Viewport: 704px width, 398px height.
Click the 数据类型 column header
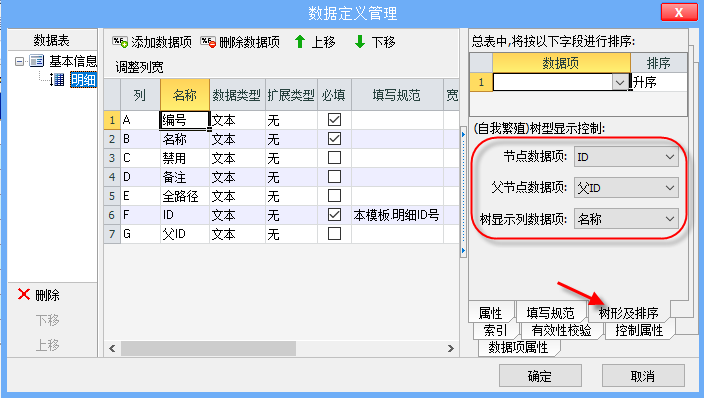click(x=237, y=95)
